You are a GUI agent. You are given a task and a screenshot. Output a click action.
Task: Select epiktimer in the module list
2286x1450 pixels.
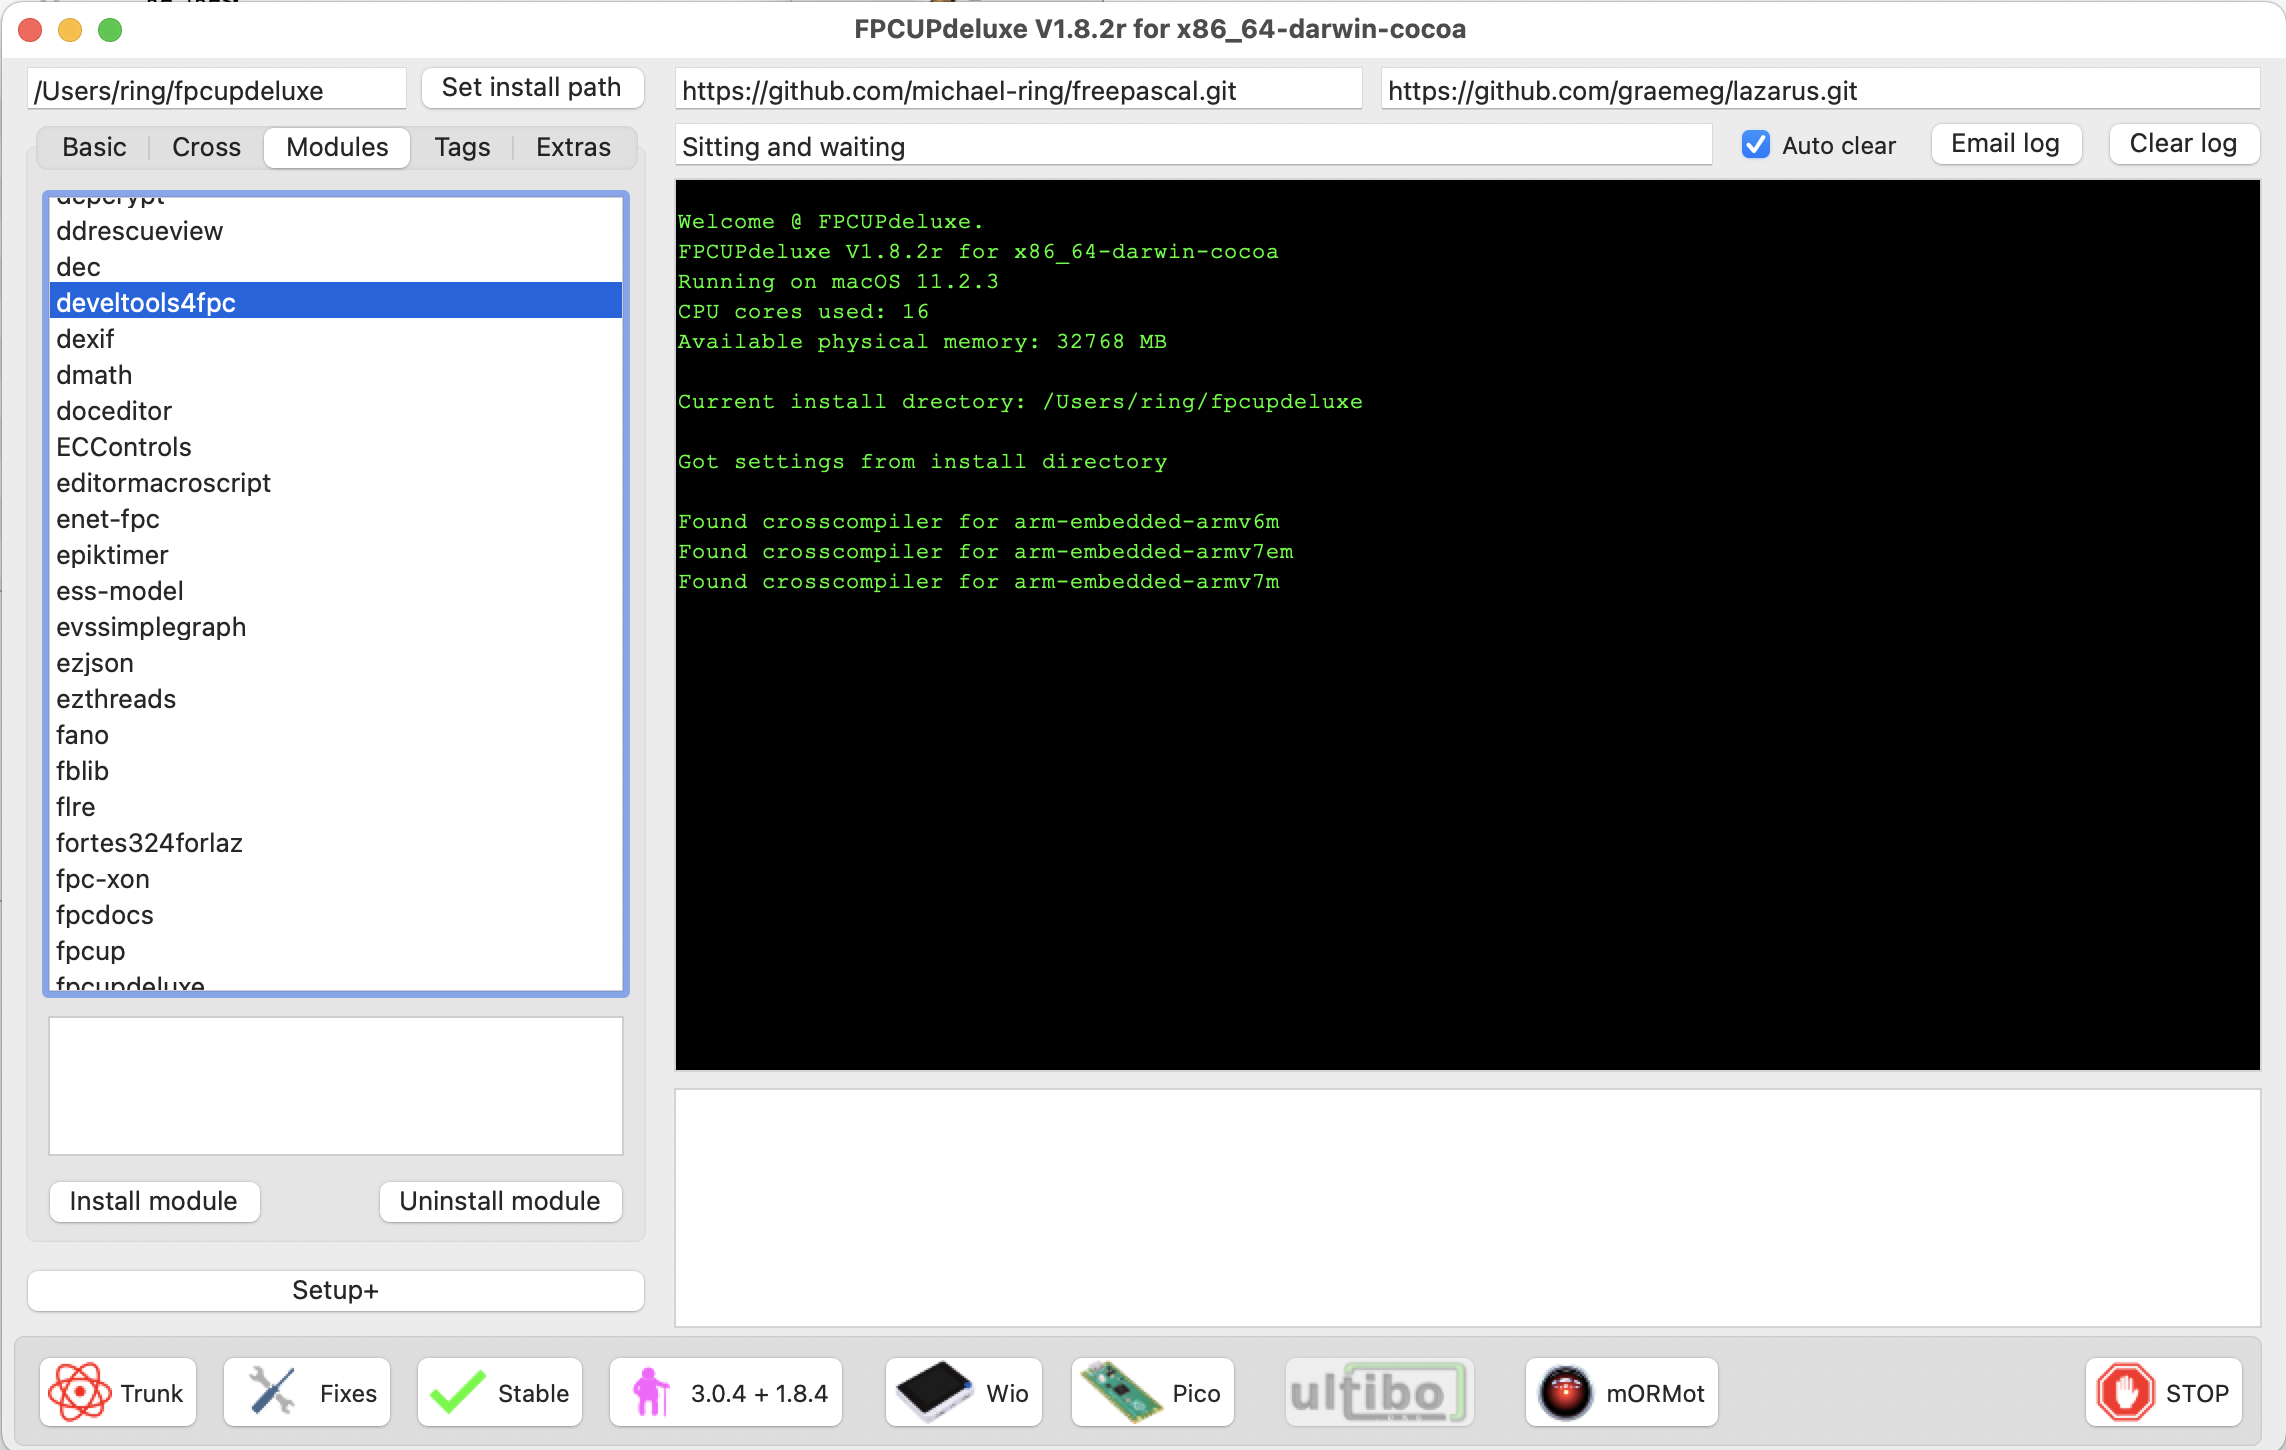pyautogui.click(x=336, y=555)
